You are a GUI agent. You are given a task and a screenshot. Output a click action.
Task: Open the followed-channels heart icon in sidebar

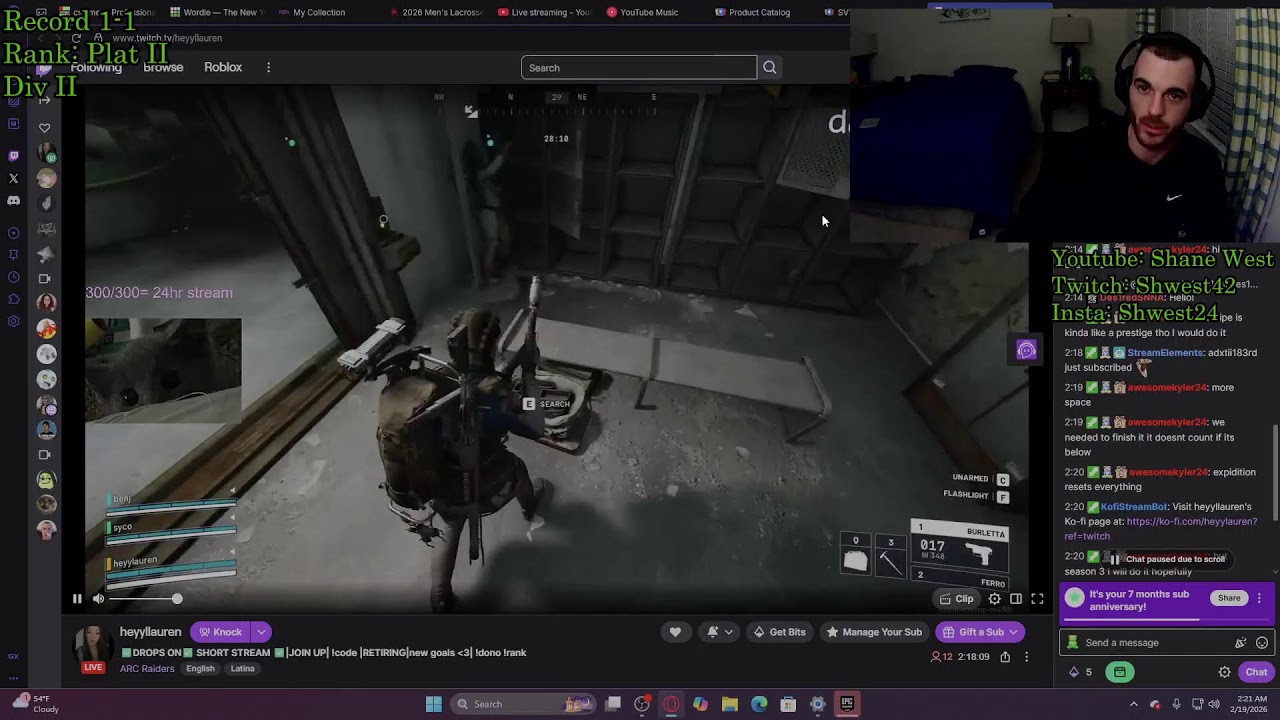pyautogui.click(x=44, y=128)
